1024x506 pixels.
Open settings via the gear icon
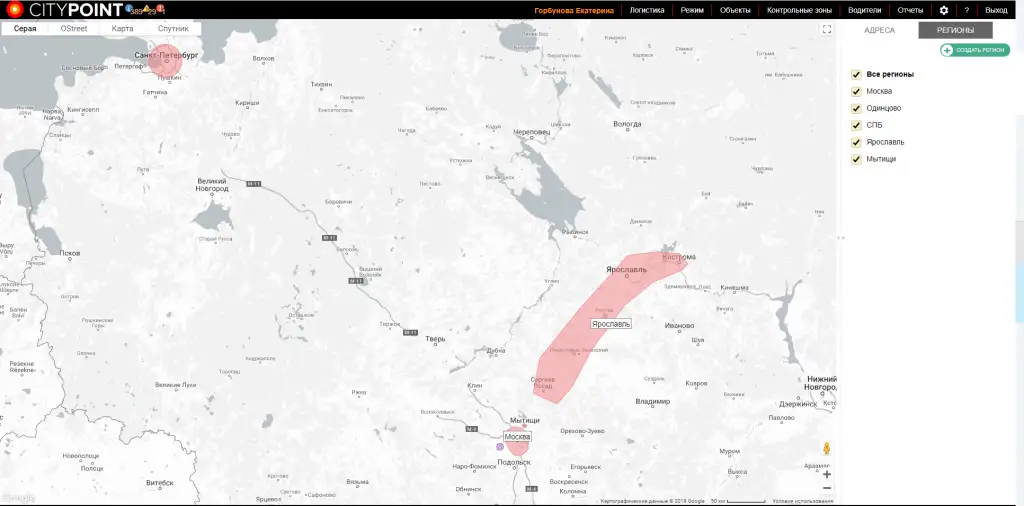943,10
